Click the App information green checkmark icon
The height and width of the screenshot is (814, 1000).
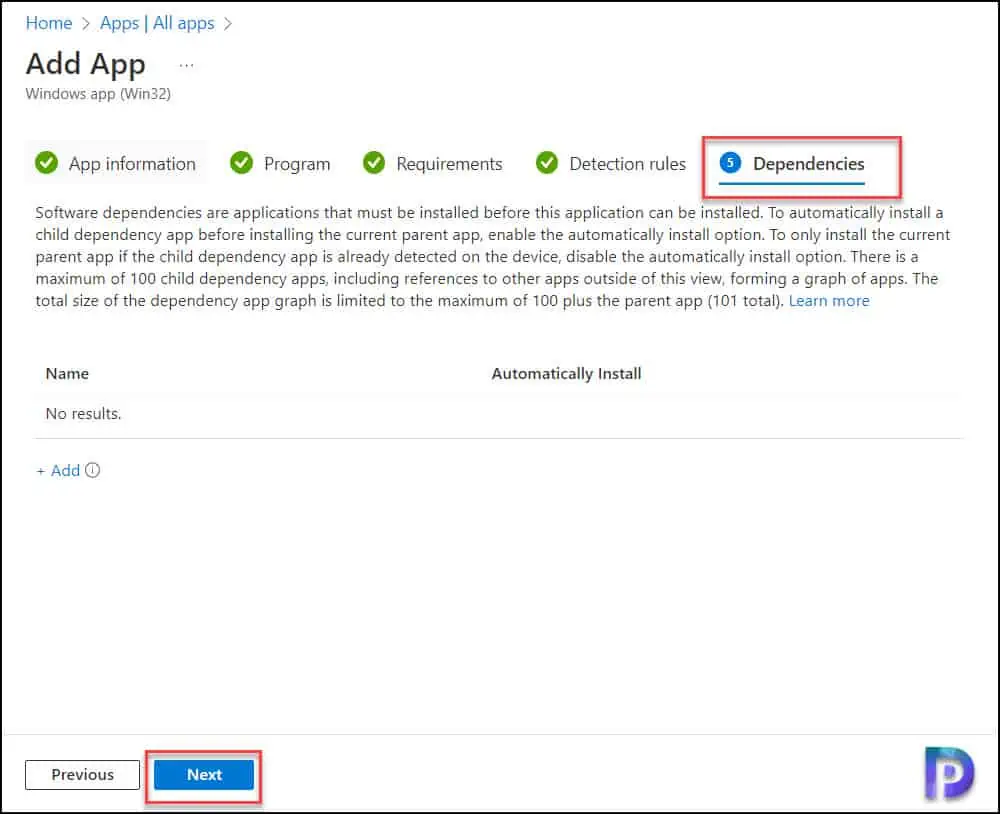coord(47,163)
